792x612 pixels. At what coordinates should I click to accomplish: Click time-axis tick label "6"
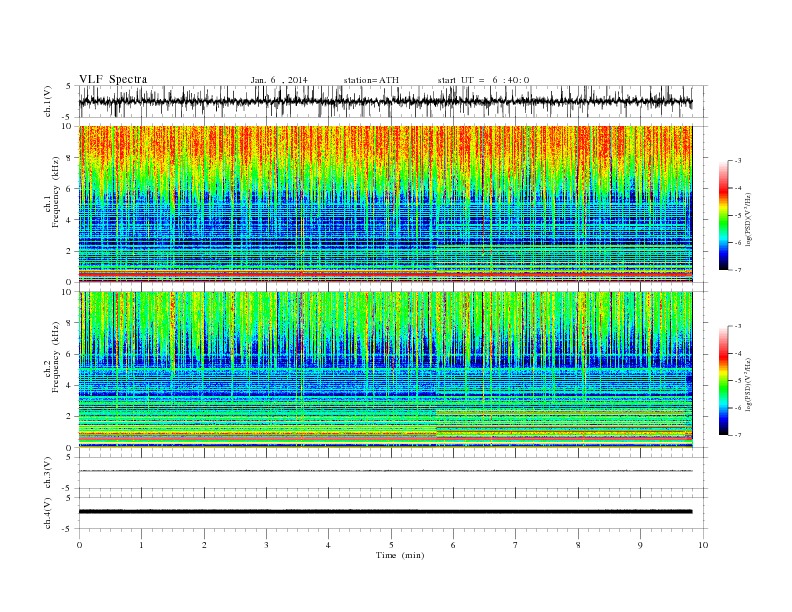454,545
